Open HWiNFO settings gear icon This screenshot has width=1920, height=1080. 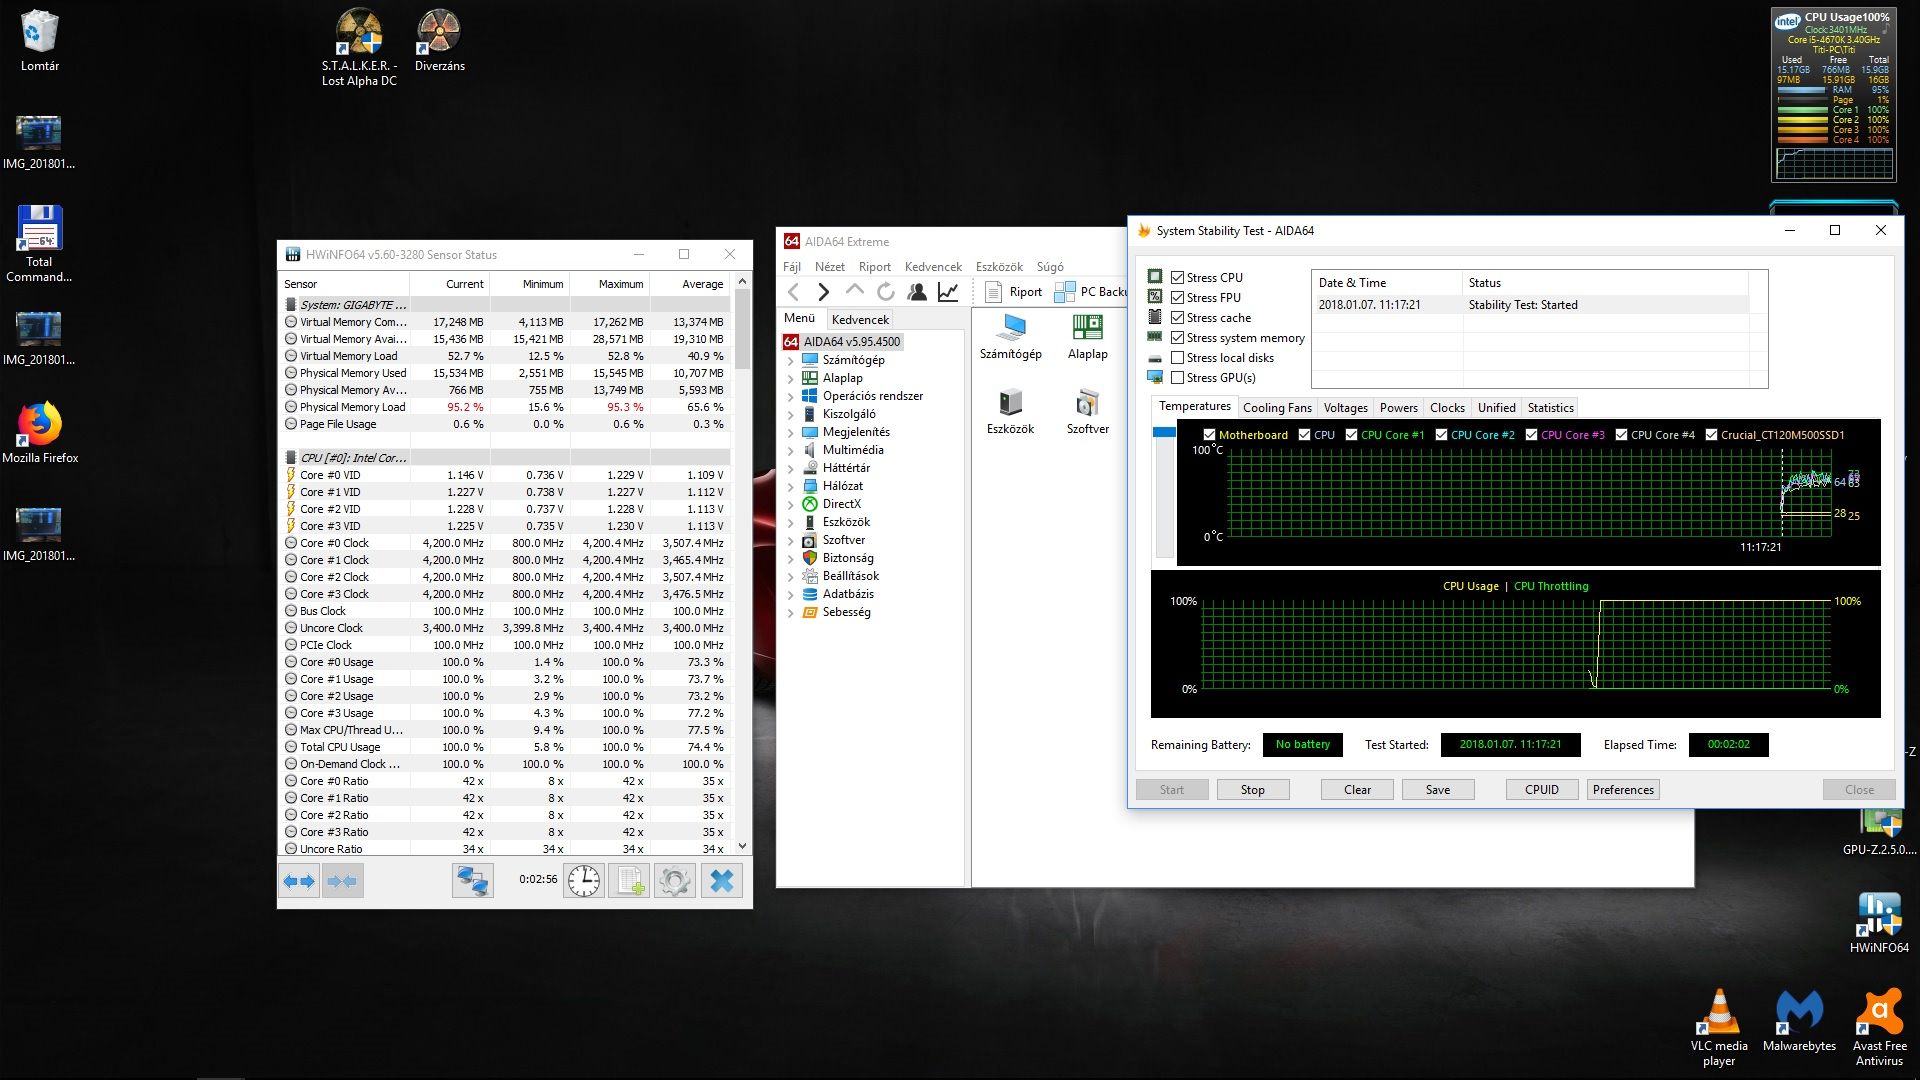click(675, 881)
